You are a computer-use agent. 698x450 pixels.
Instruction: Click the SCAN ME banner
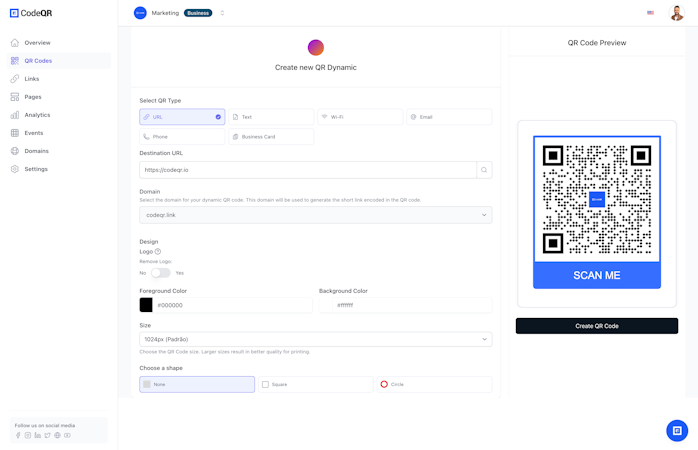(597, 275)
